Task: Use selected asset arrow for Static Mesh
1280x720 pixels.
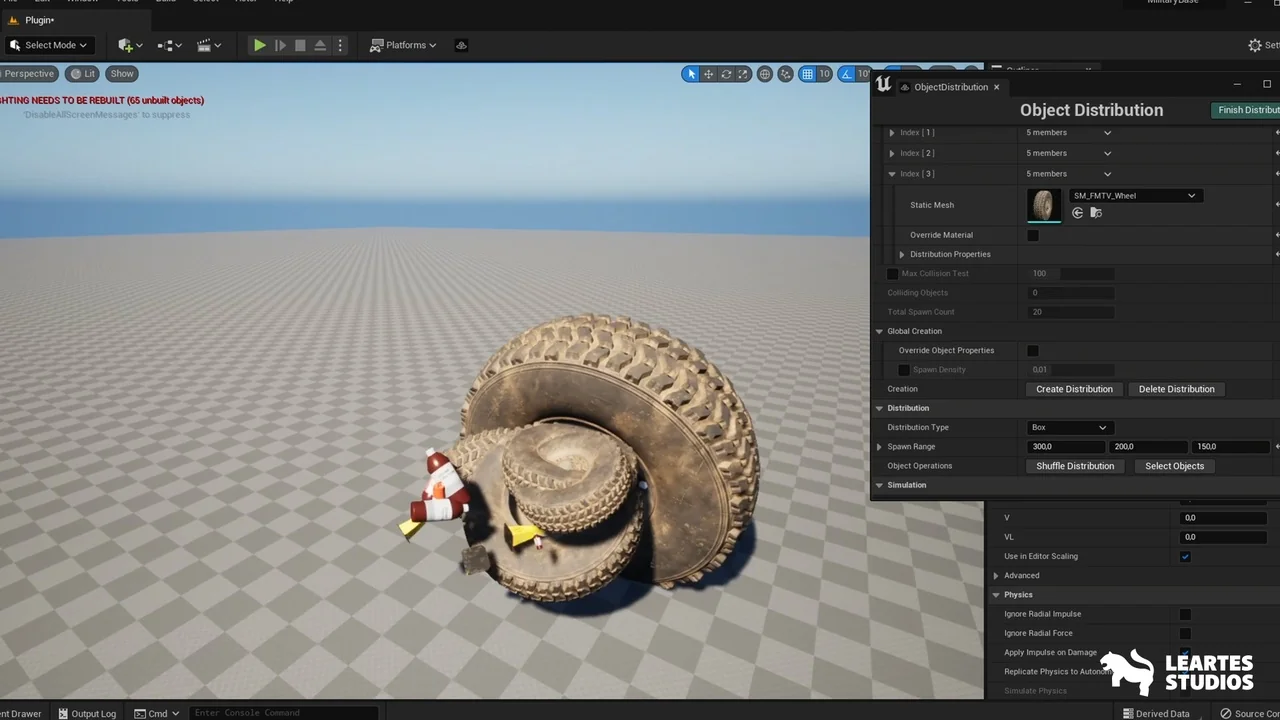Action: 1077,213
